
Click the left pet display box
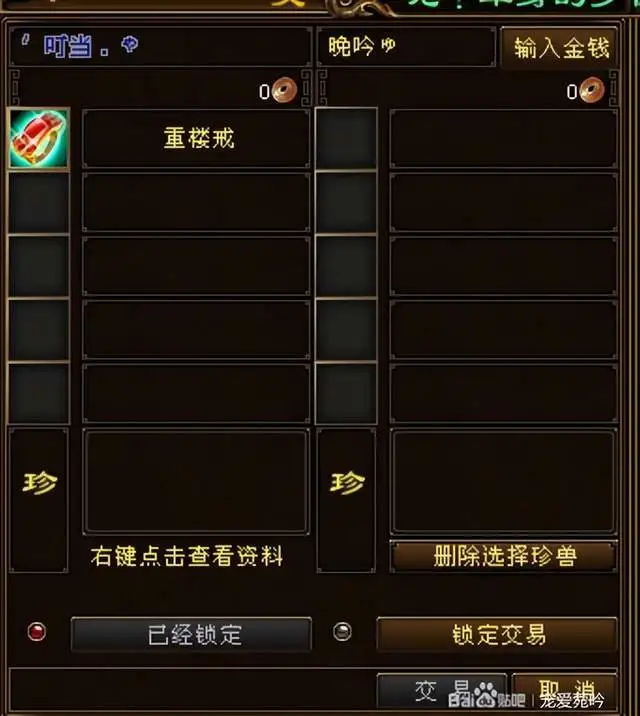[196, 481]
